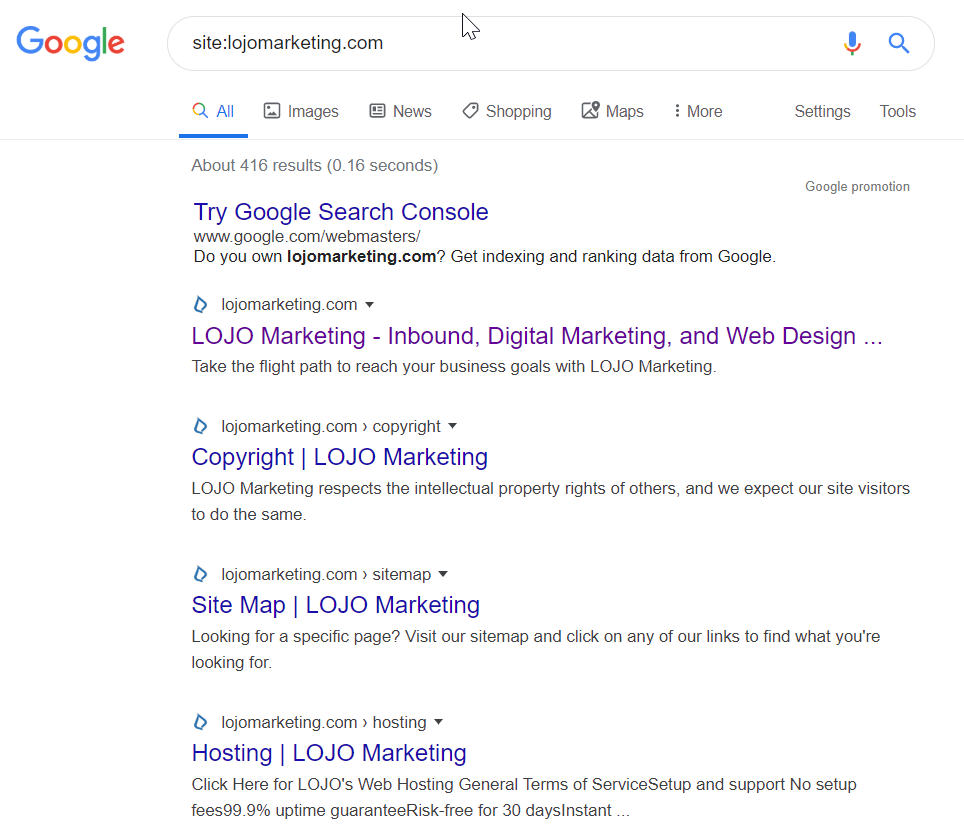Click the 'About 416 results' stats text

coord(314,165)
